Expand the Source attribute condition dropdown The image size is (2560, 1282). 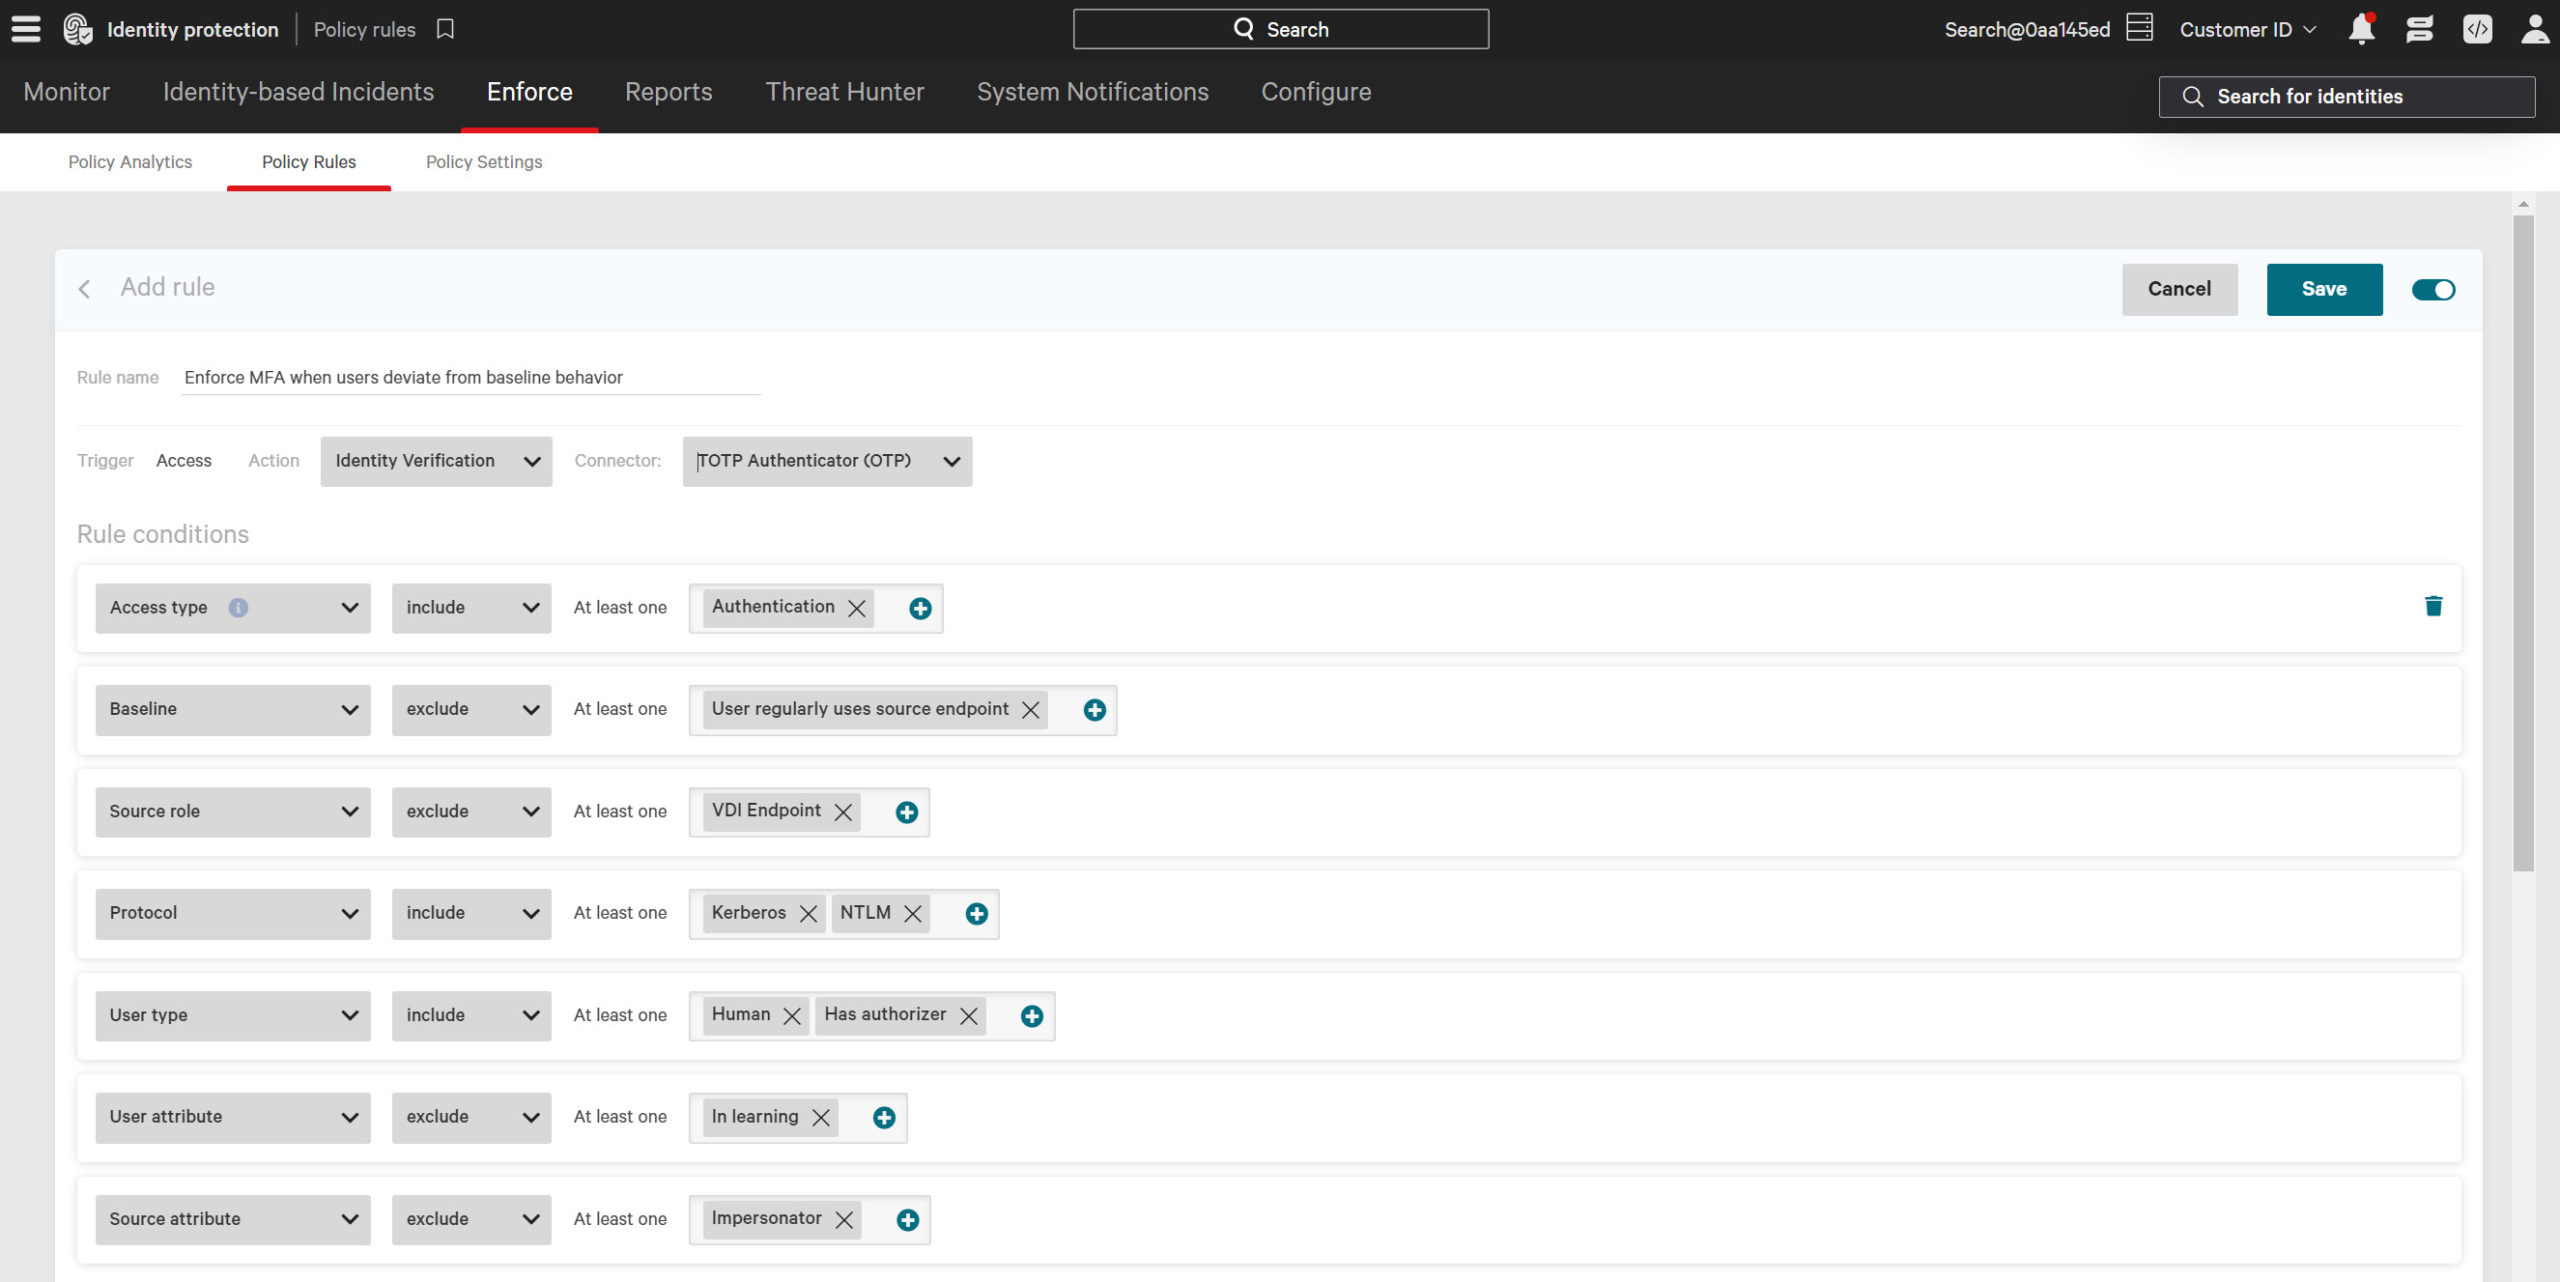pyautogui.click(x=233, y=1220)
